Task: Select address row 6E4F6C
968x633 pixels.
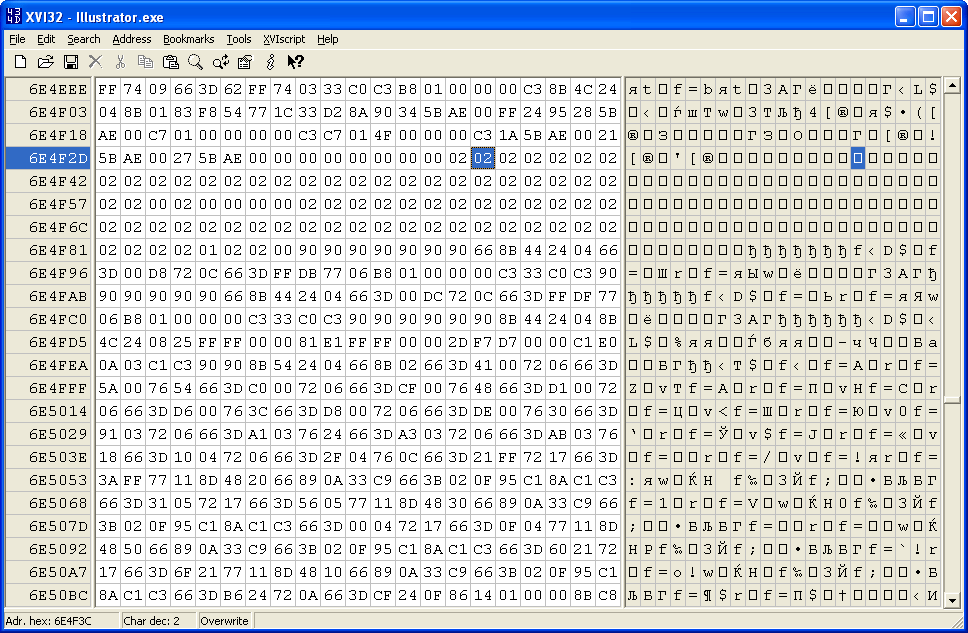Action: [x=48, y=227]
